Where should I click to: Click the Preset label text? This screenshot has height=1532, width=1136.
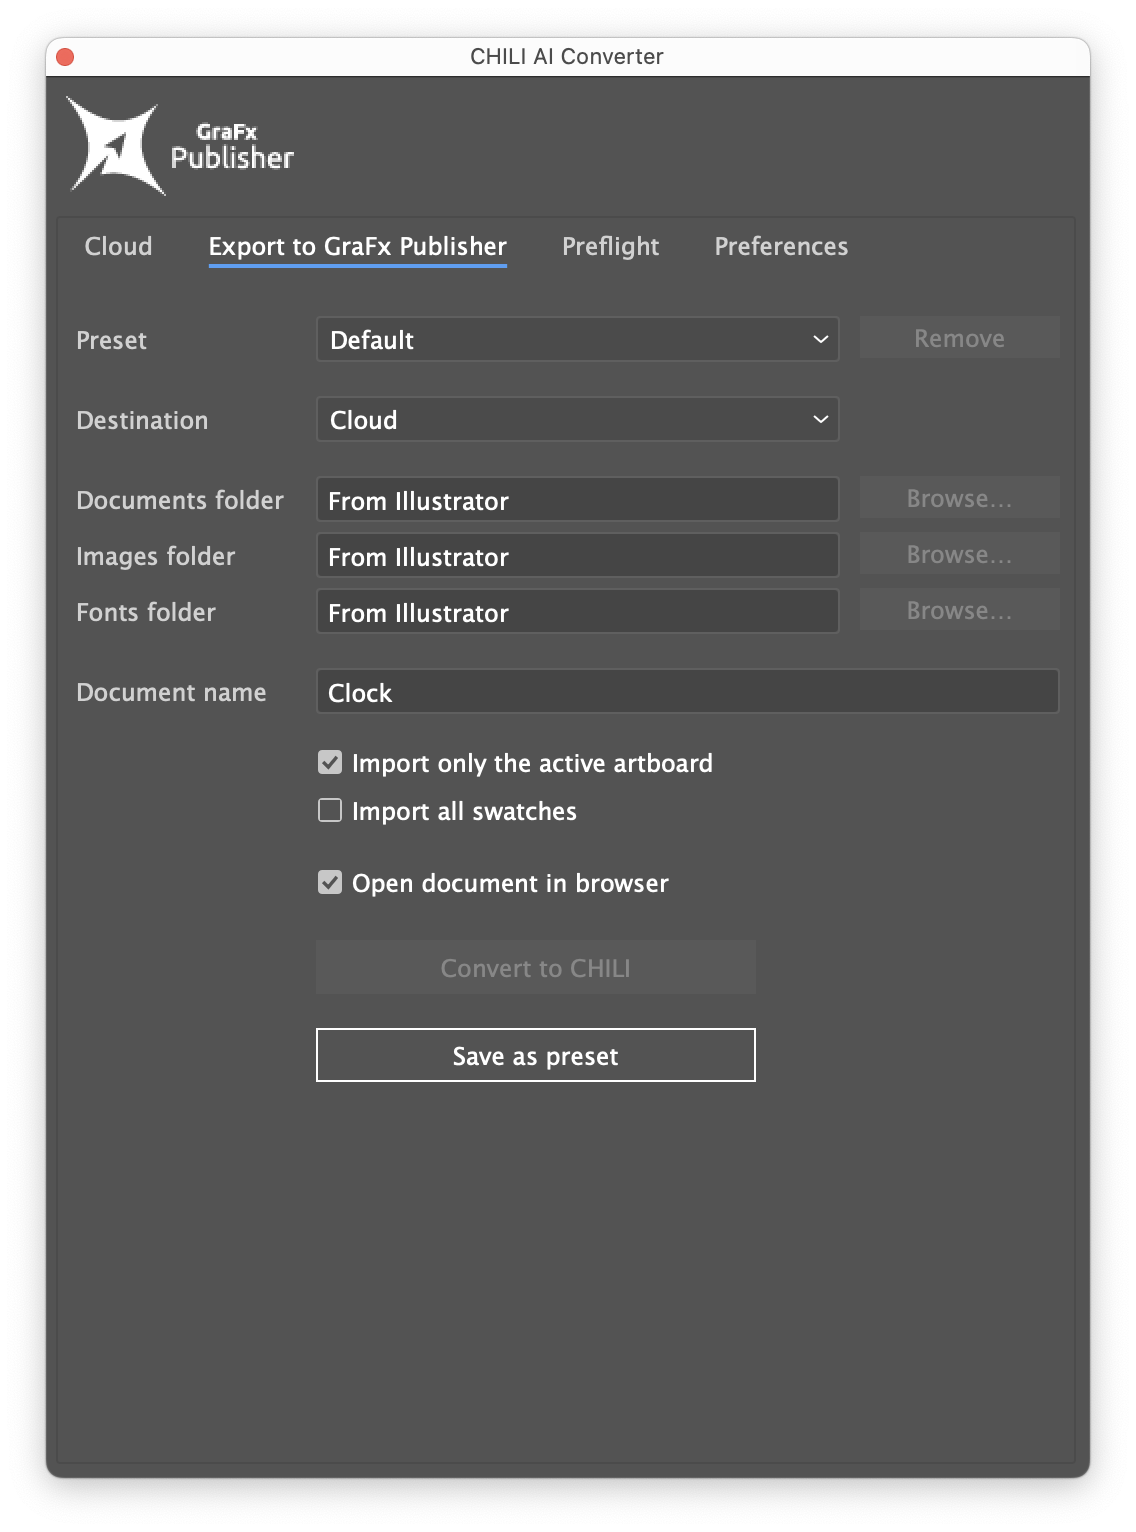coord(111,340)
